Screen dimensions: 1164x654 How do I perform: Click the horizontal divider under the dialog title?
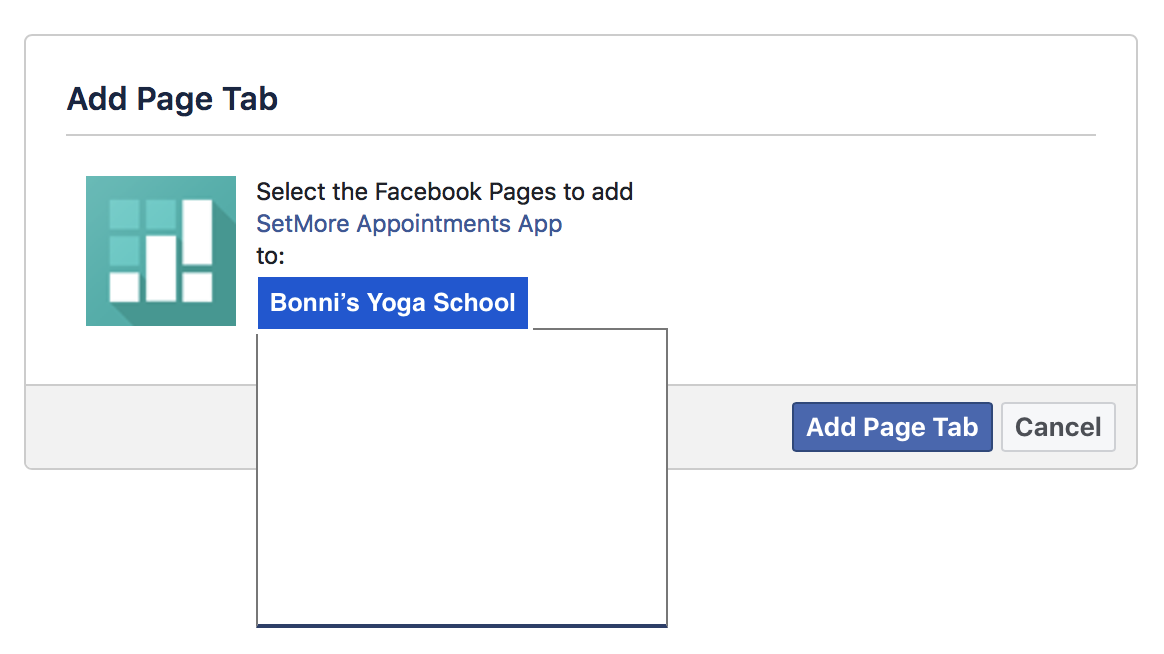coord(581,135)
